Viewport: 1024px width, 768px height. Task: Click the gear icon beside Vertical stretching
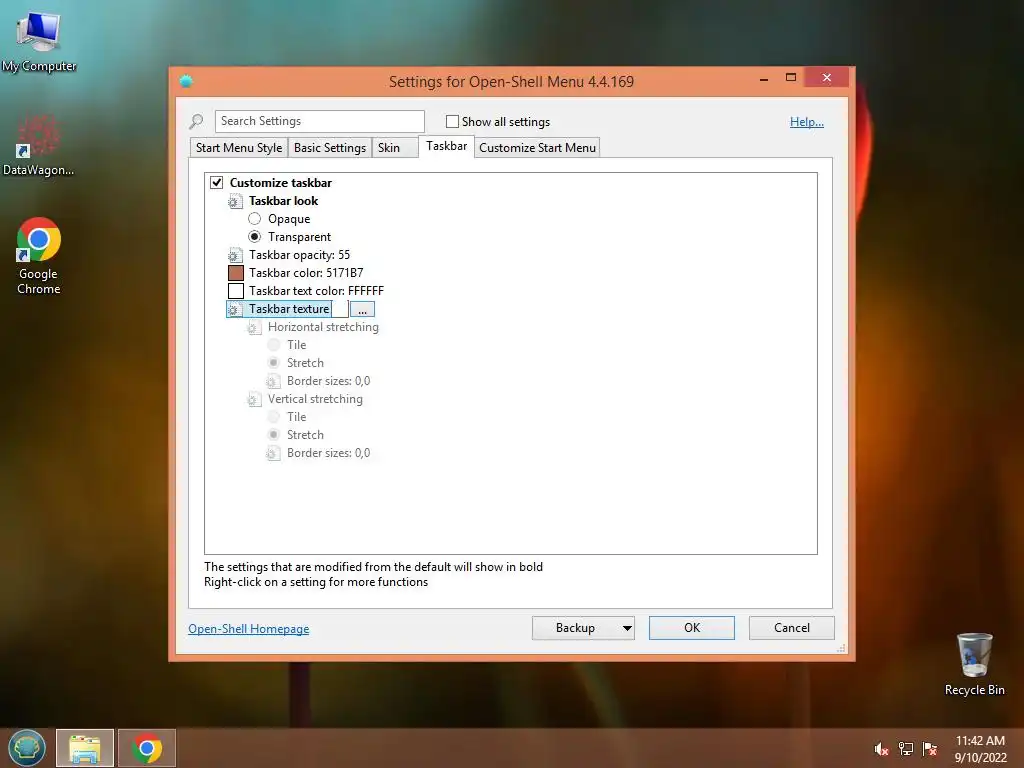pyautogui.click(x=253, y=399)
